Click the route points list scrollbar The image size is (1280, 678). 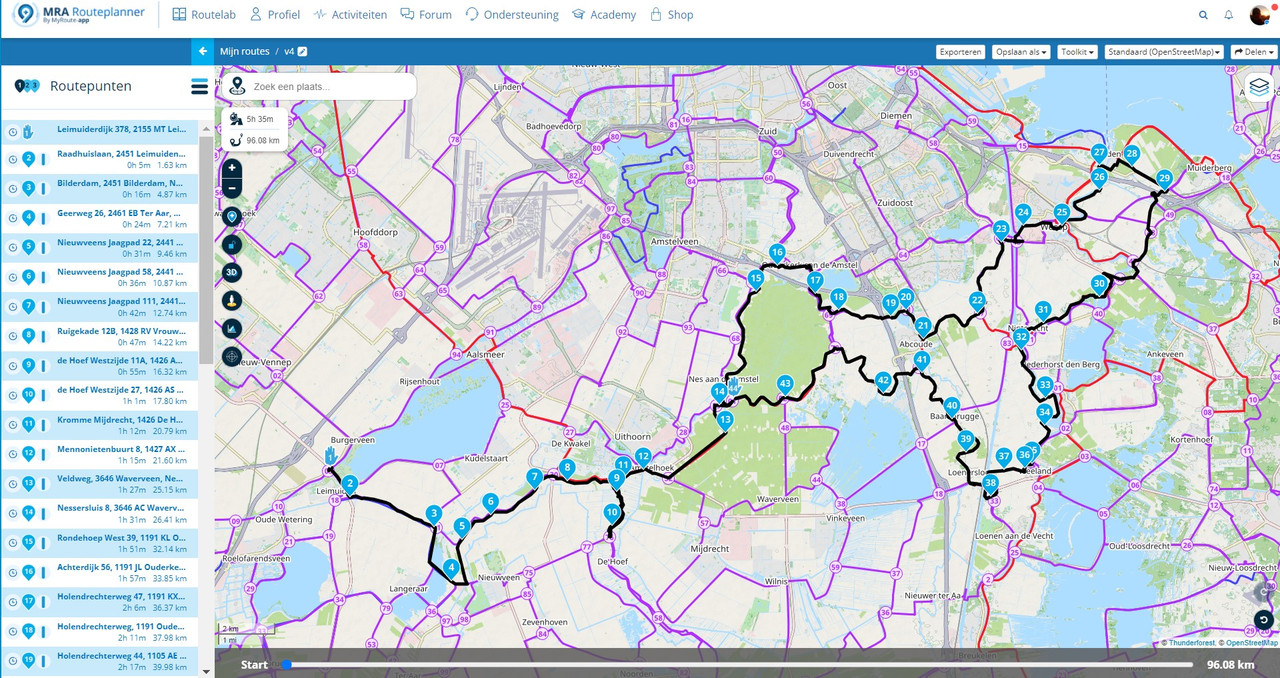[x=206, y=250]
